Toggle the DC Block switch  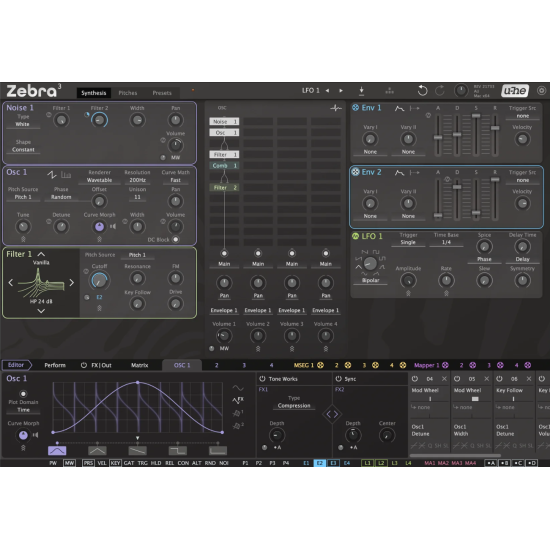175,239
